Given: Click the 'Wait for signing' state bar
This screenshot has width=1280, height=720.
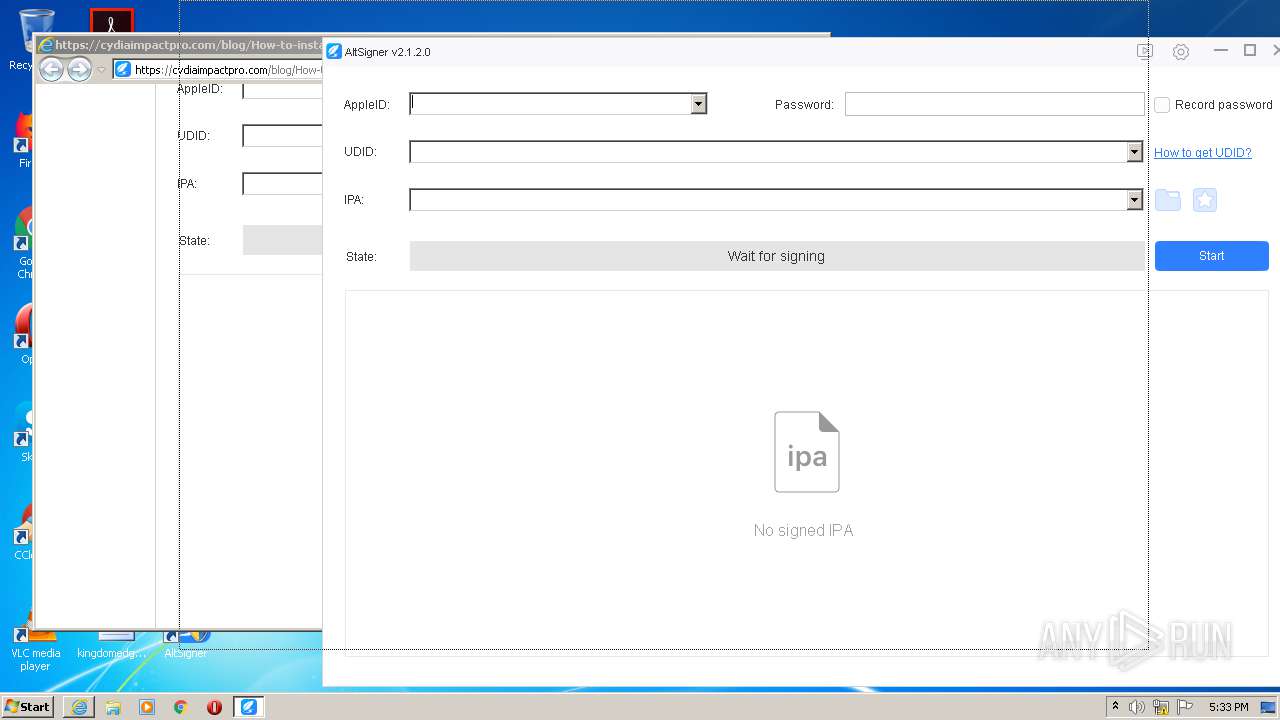Looking at the screenshot, I should 776,256.
